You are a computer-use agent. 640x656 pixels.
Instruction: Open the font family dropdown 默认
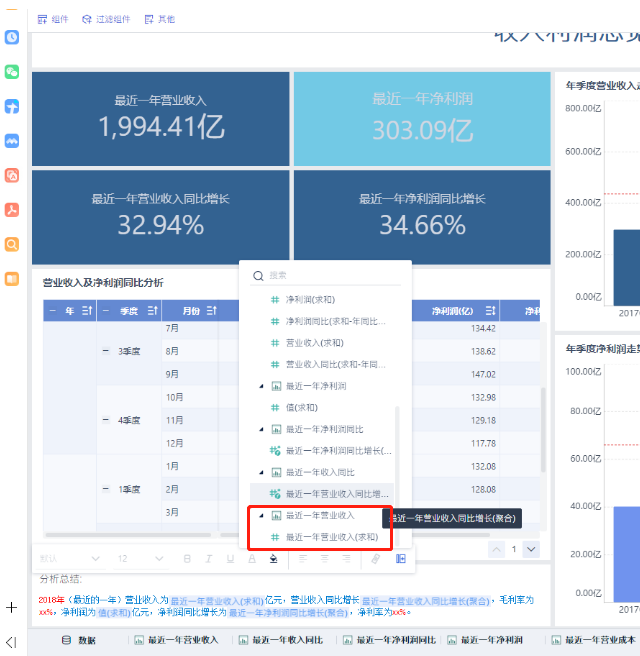point(69,559)
